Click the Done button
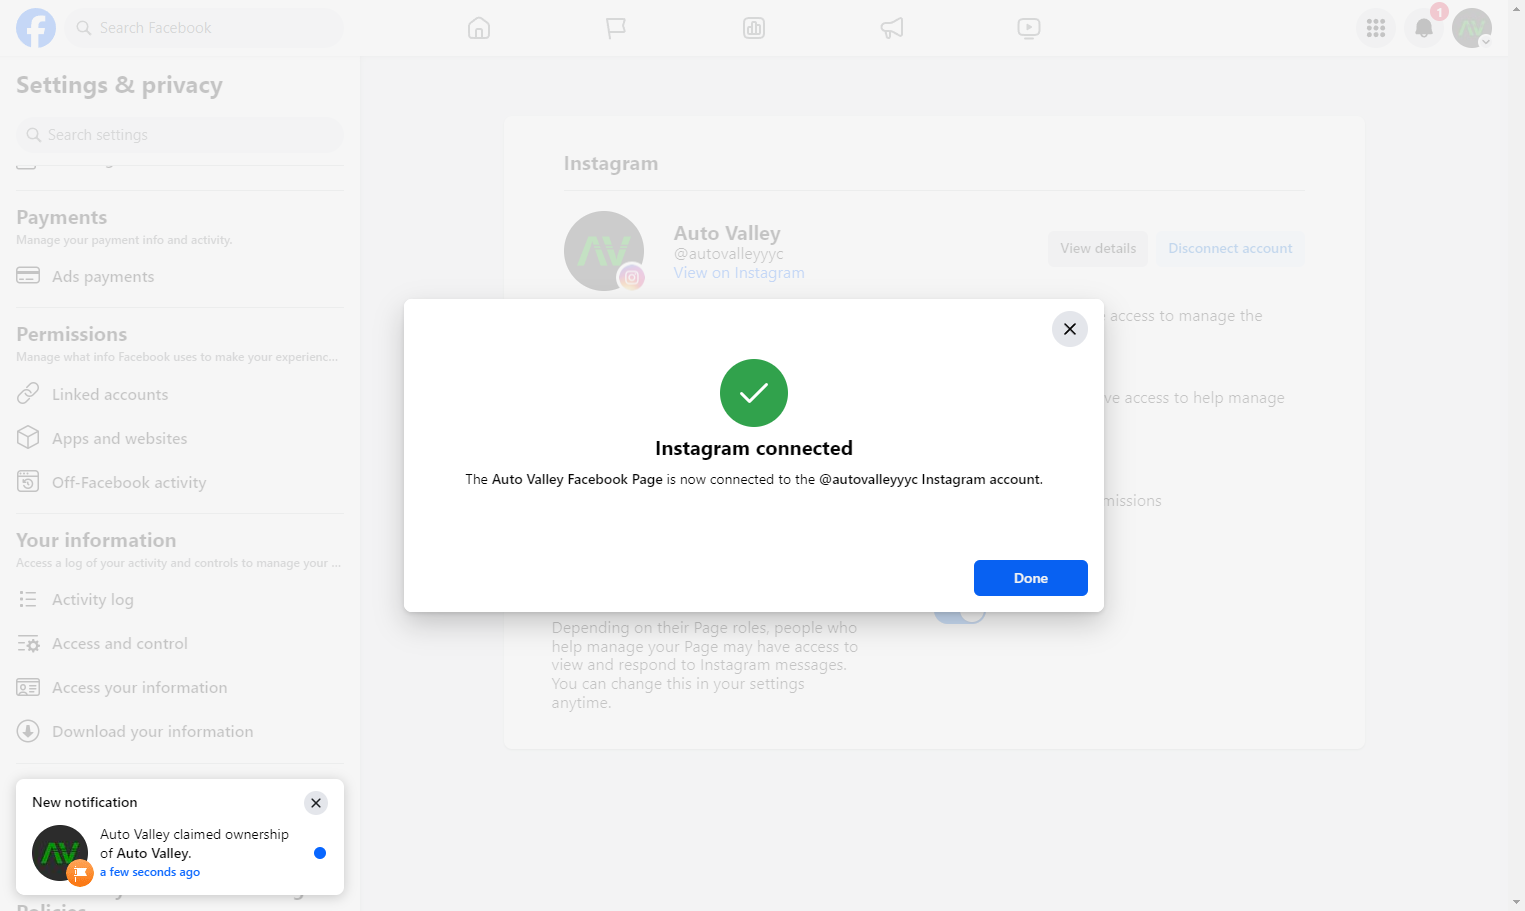 [1031, 578]
